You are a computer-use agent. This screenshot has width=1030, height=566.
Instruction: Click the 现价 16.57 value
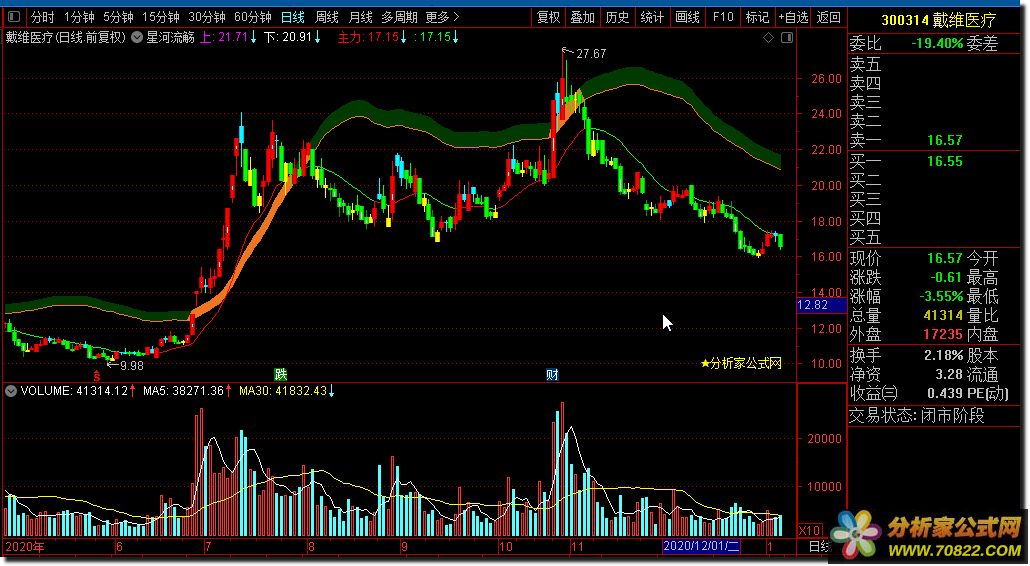pos(945,259)
